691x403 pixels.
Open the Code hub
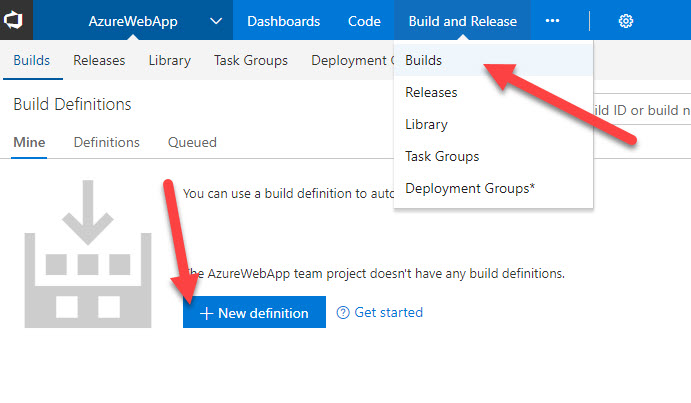coord(364,21)
